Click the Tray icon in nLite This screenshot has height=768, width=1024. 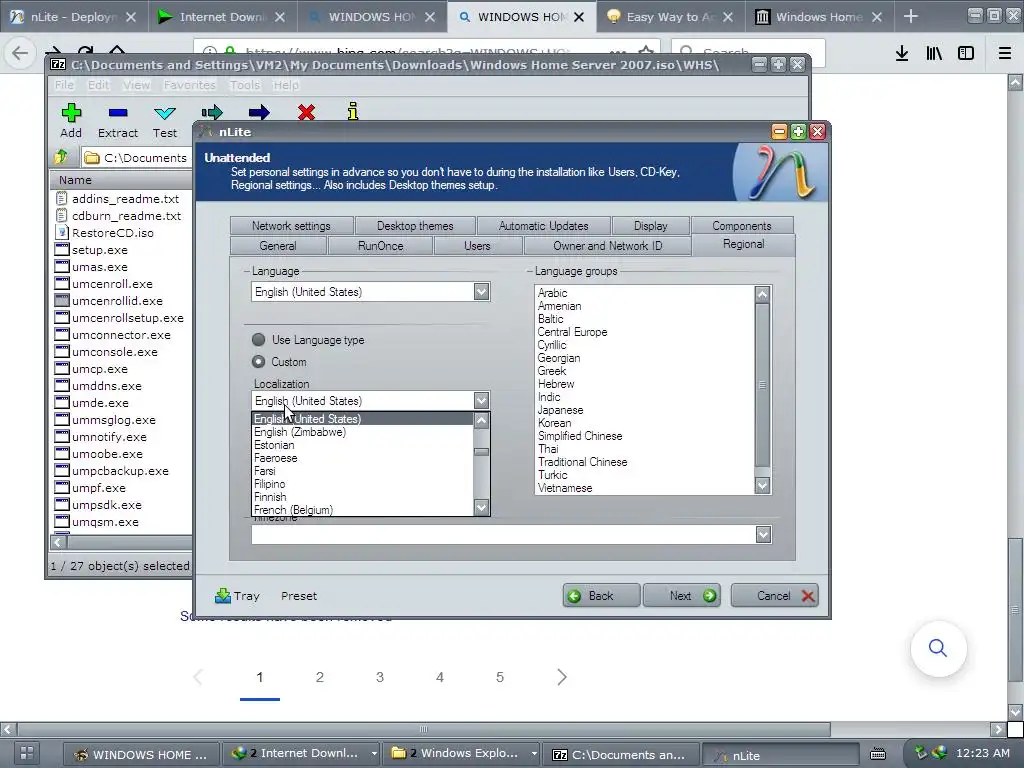(223, 596)
